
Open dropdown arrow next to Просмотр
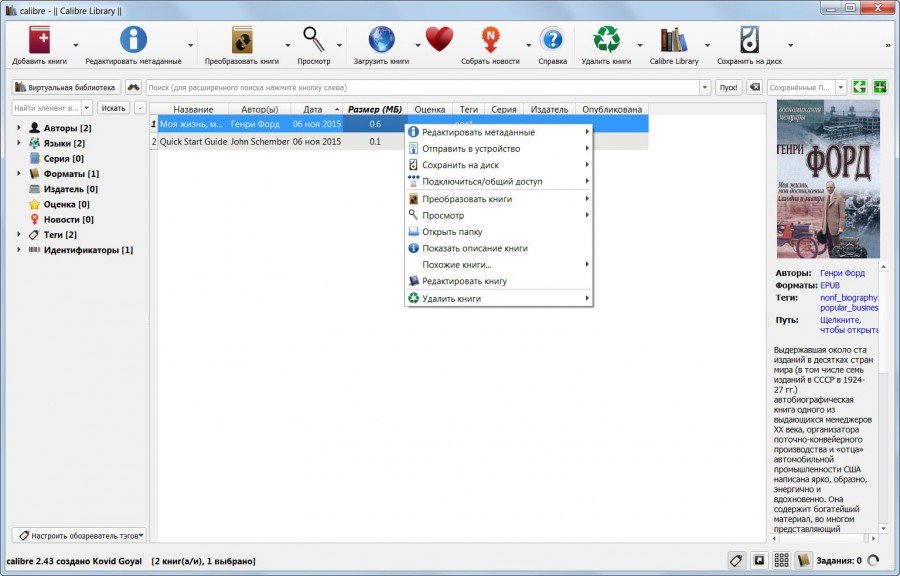point(339,45)
